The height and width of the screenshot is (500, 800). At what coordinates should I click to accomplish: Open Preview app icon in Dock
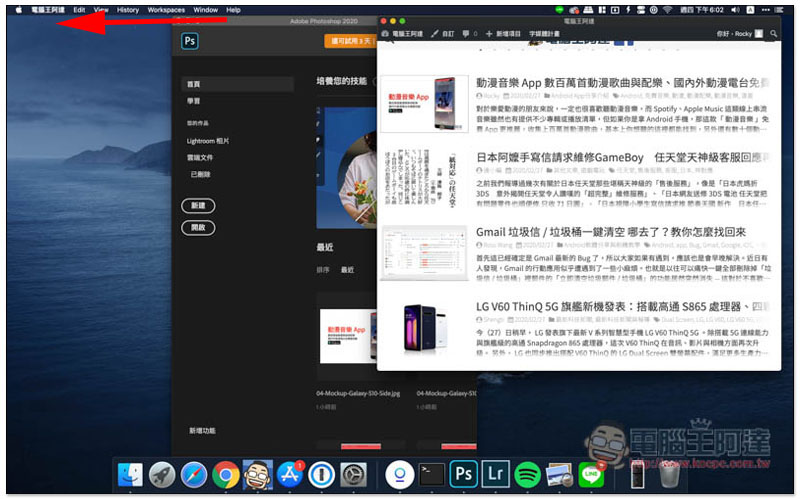[559, 474]
